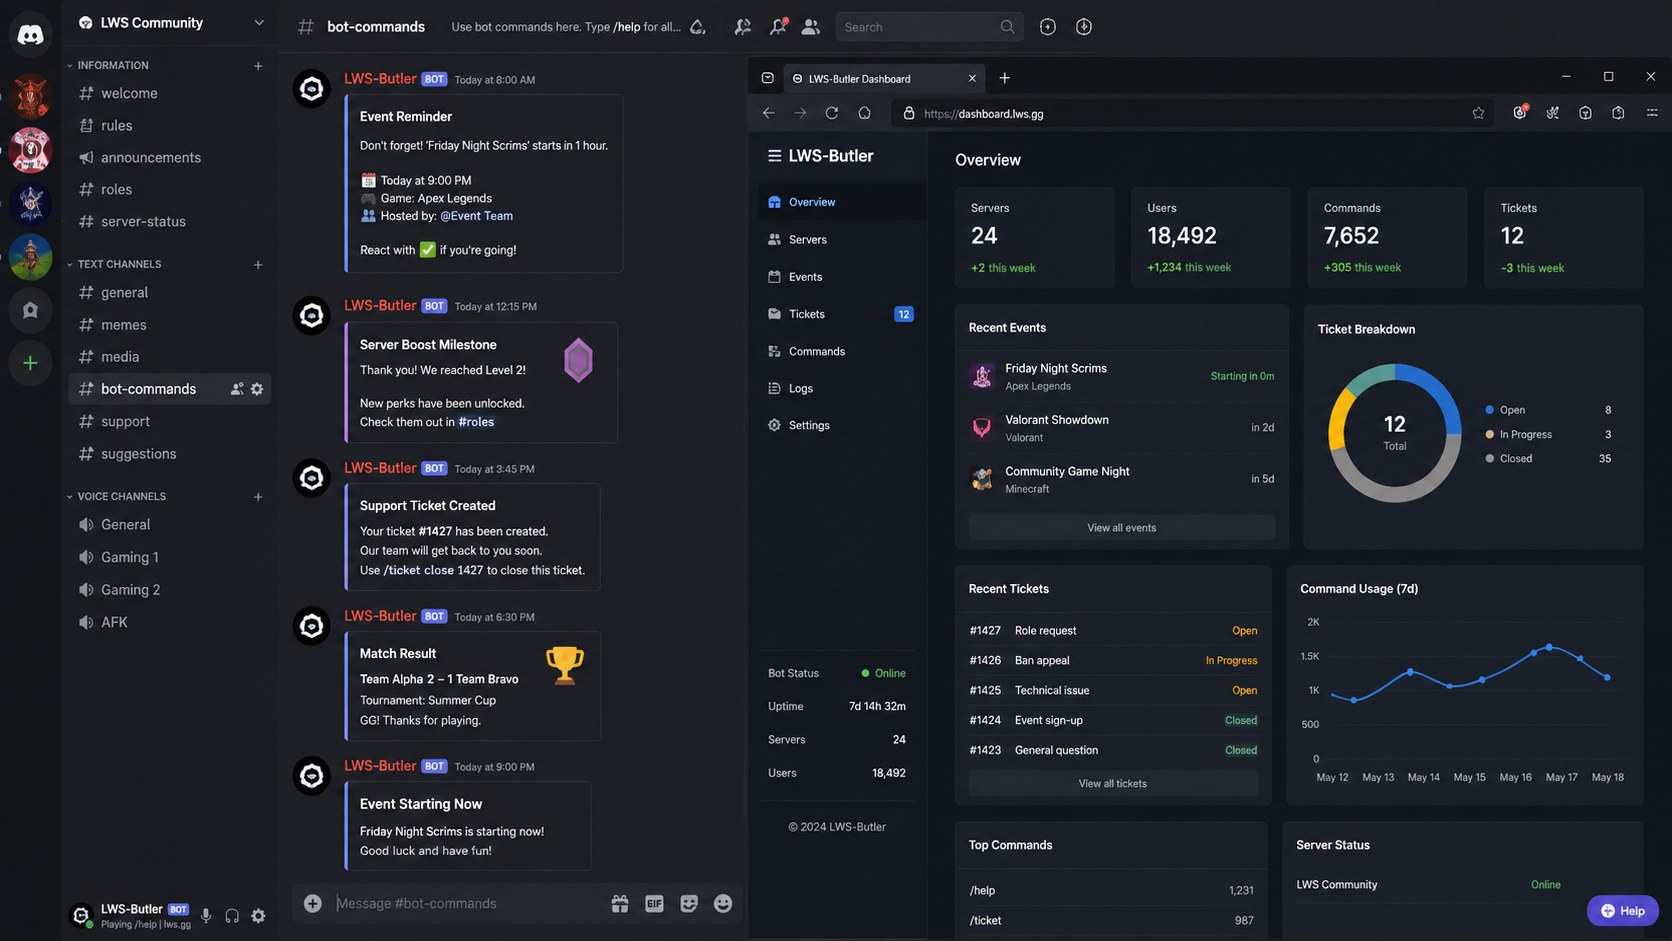Open Settings in dashboard sidebar
The width and height of the screenshot is (1672, 941).
(x=841, y=425)
